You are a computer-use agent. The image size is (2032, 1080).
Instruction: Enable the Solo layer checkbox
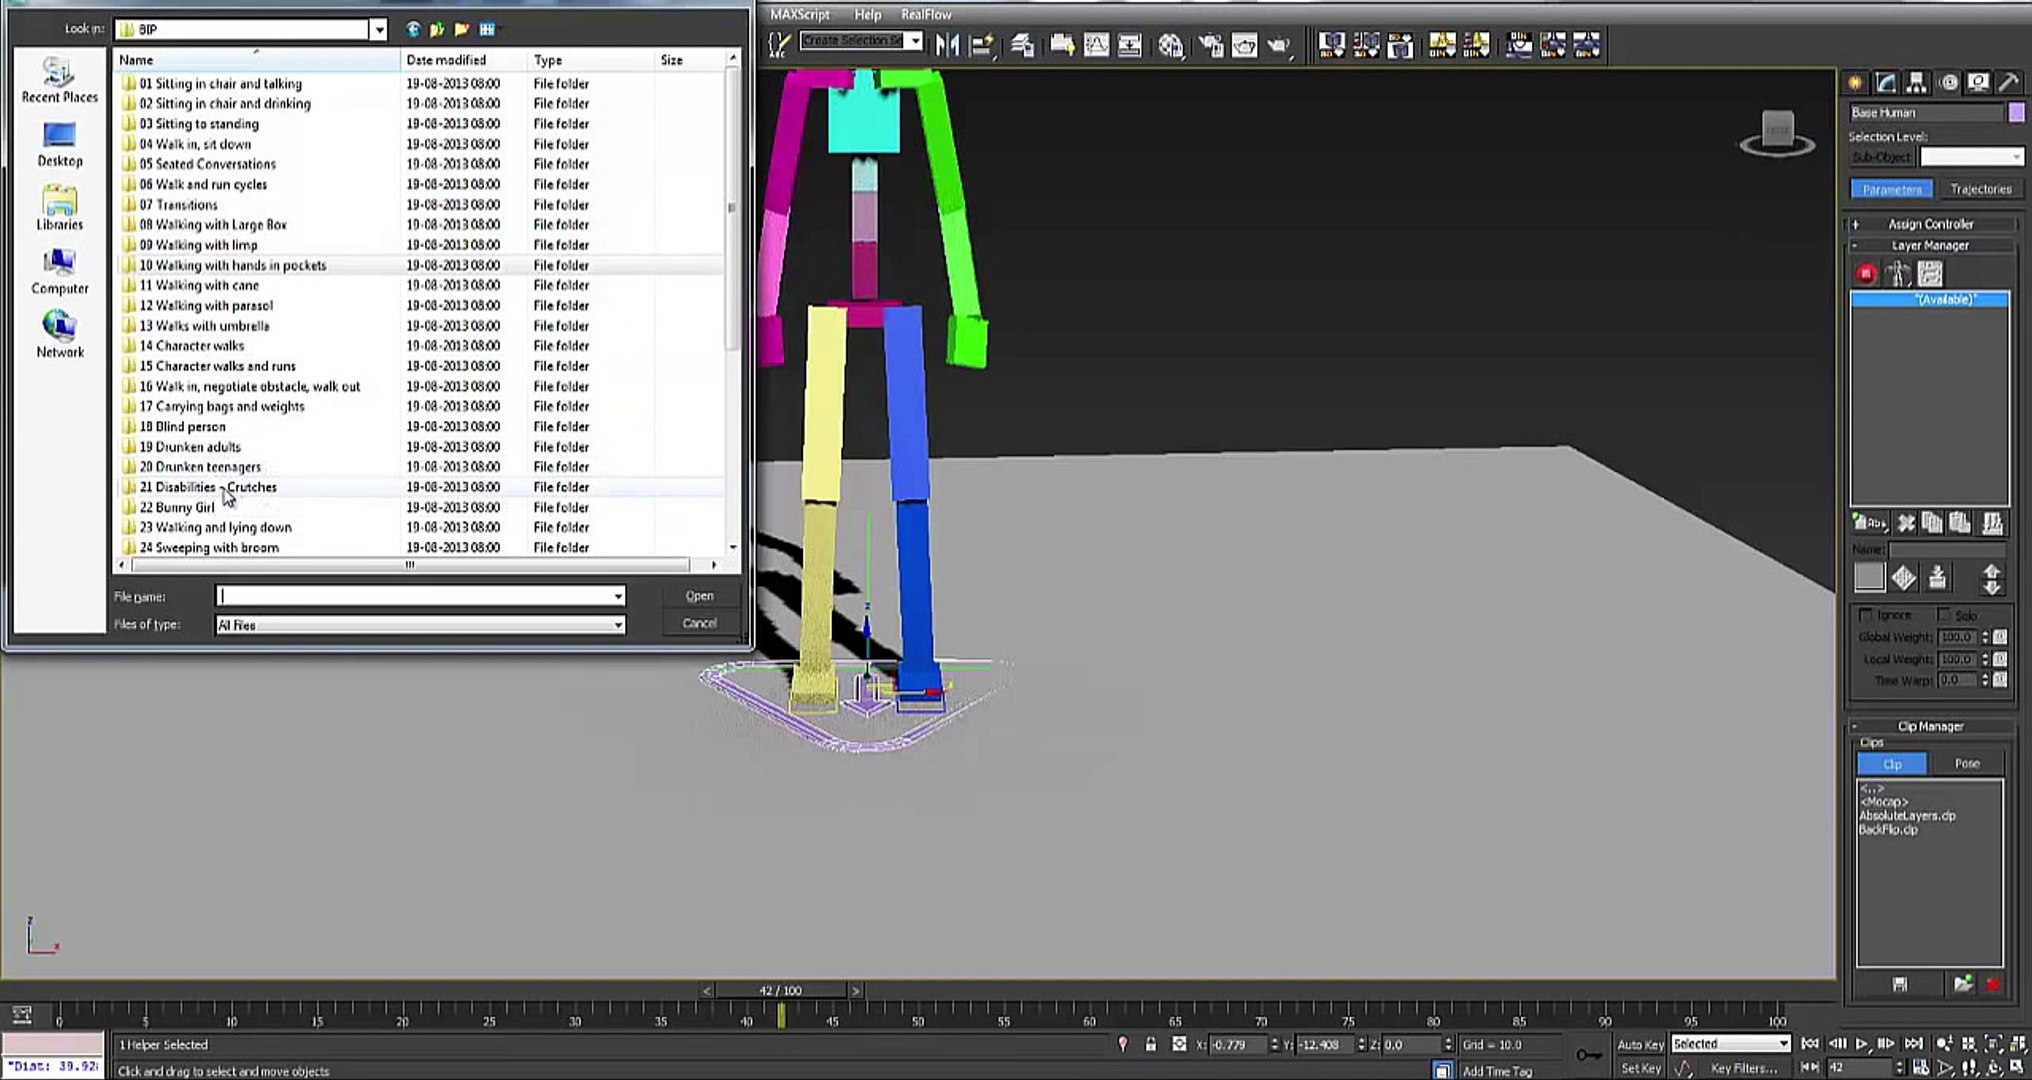tap(1944, 615)
